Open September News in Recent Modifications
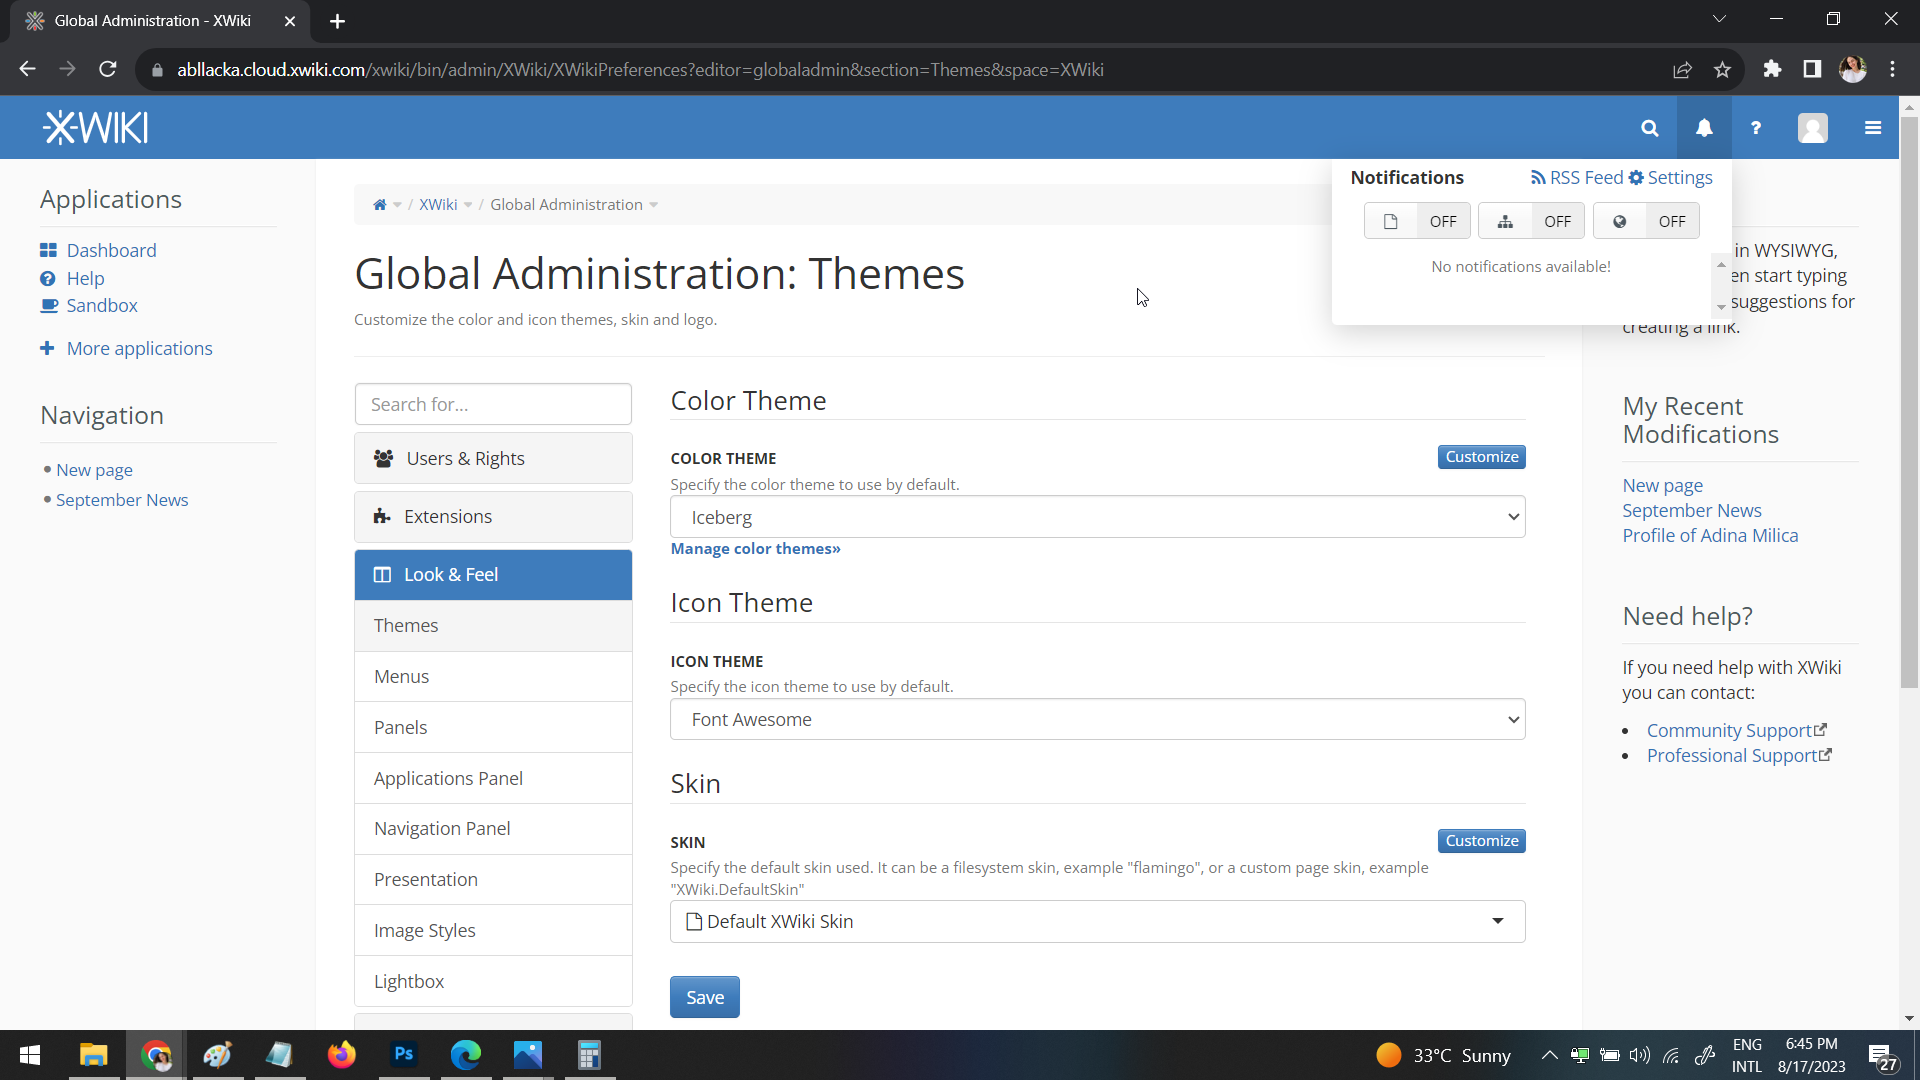 1692,511
